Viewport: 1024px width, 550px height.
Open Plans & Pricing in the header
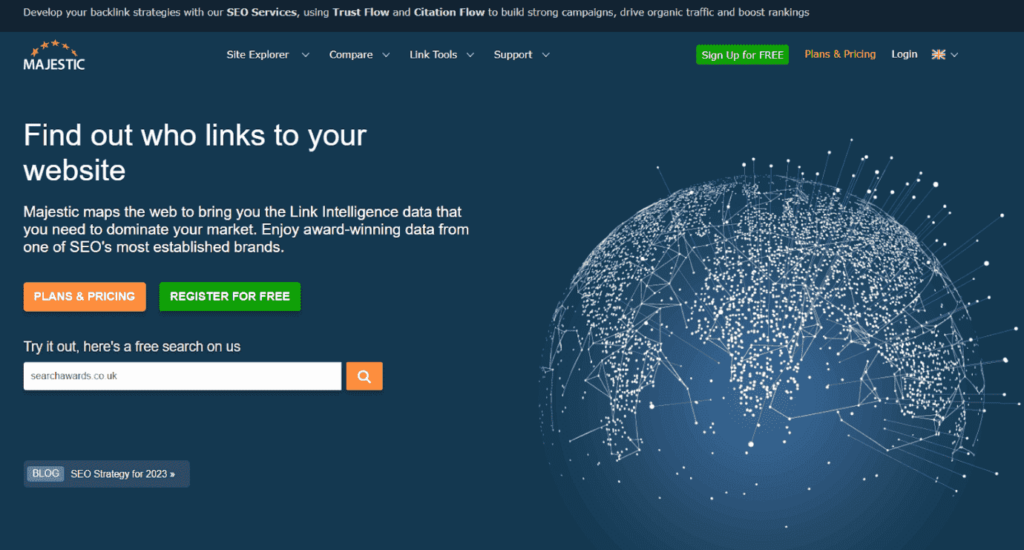pos(840,54)
